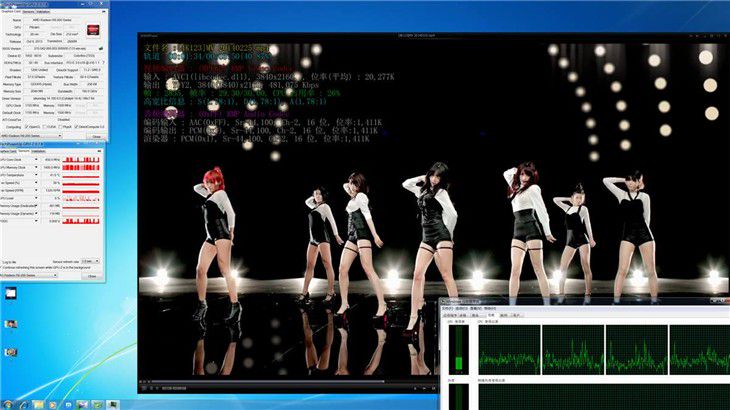Screen dimensions: 730x410
Task: Toggle the PhysX checkbox
Action: point(61,127)
